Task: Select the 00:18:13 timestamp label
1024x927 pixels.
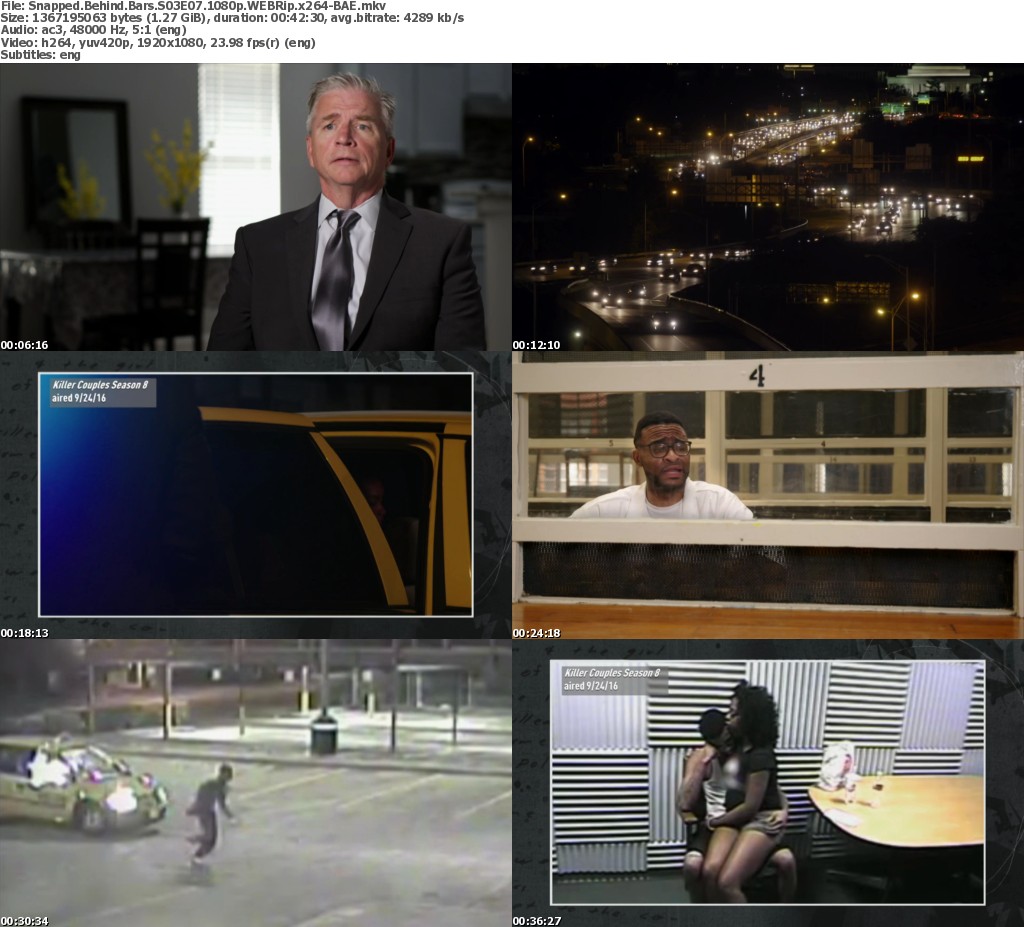Action: click(25, 633)
